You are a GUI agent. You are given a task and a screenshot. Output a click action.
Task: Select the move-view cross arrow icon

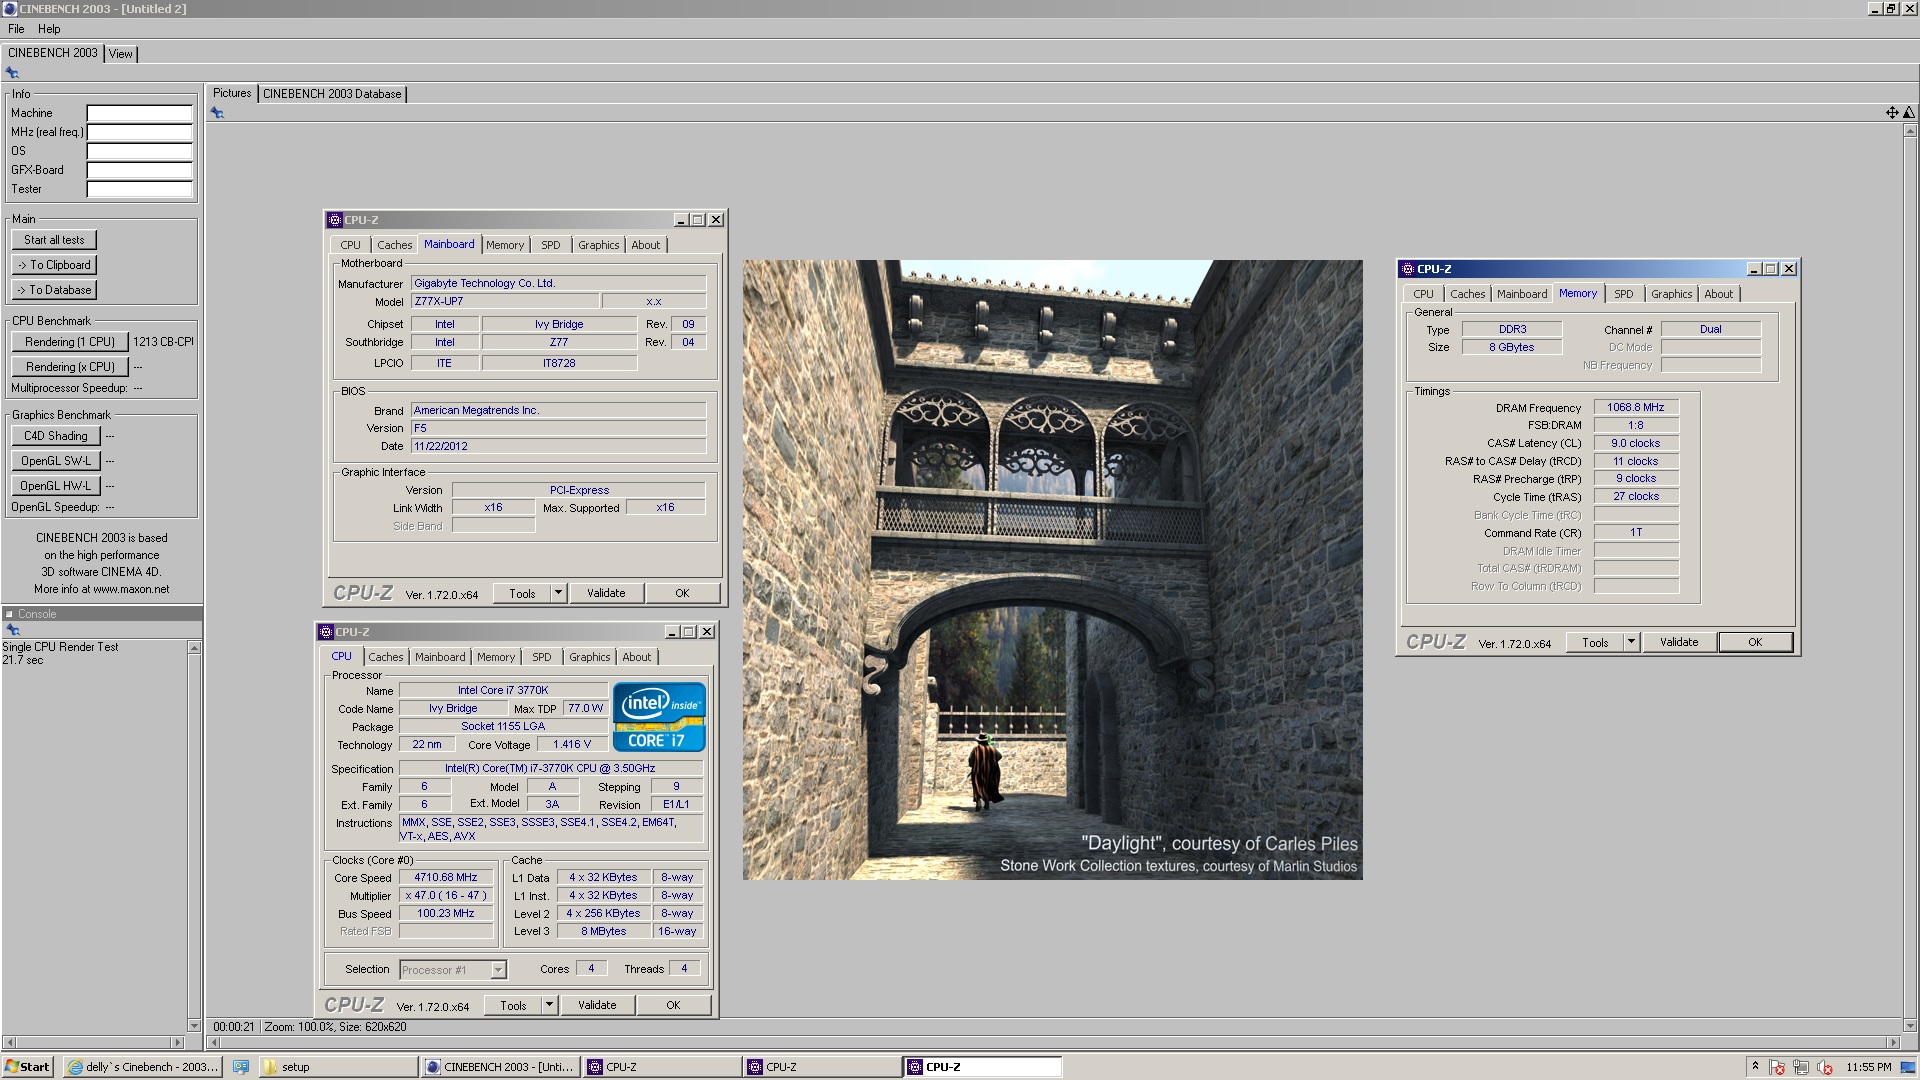click(x=1892, y=113)
